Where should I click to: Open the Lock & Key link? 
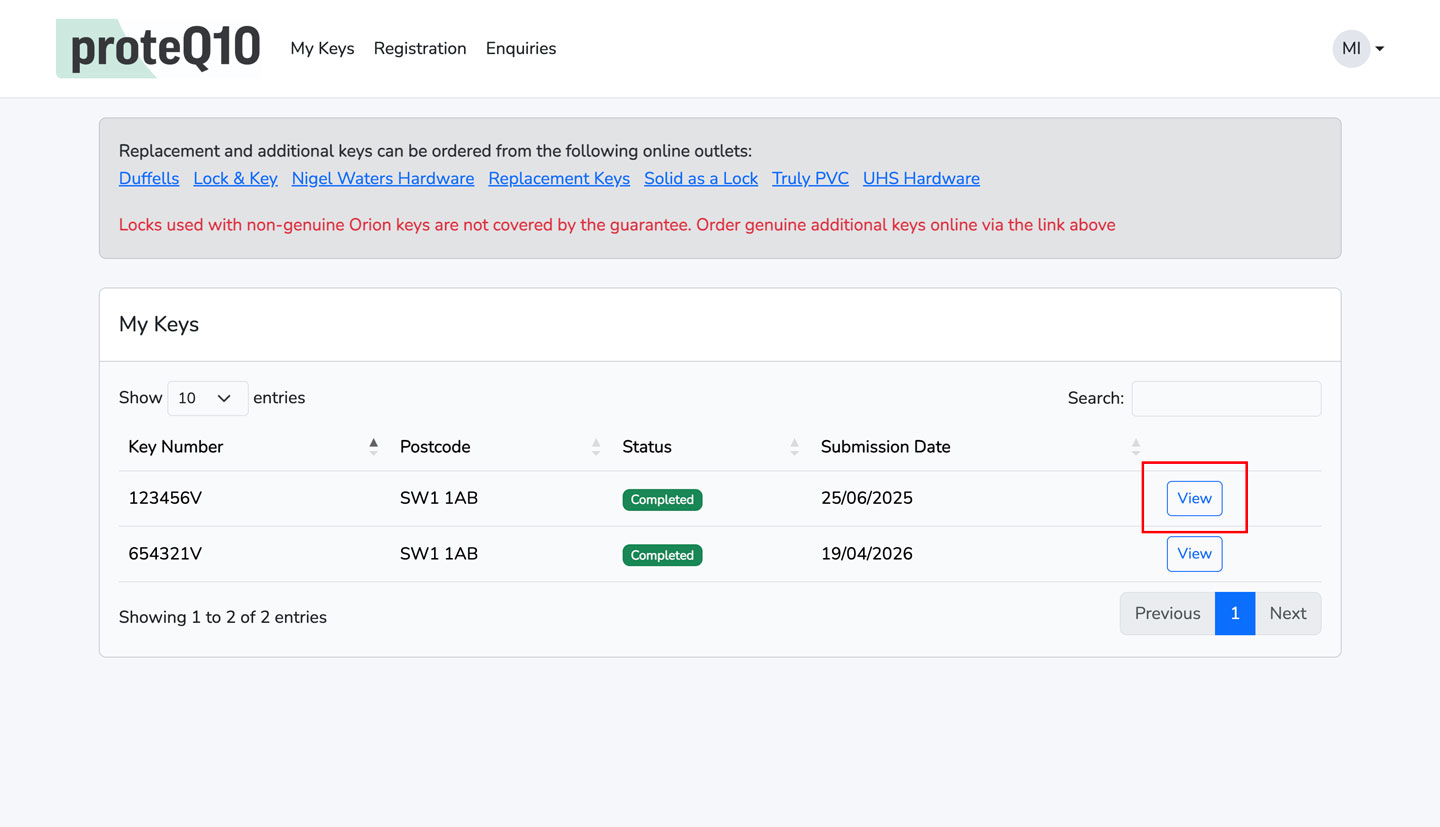(x=235, y=178)
